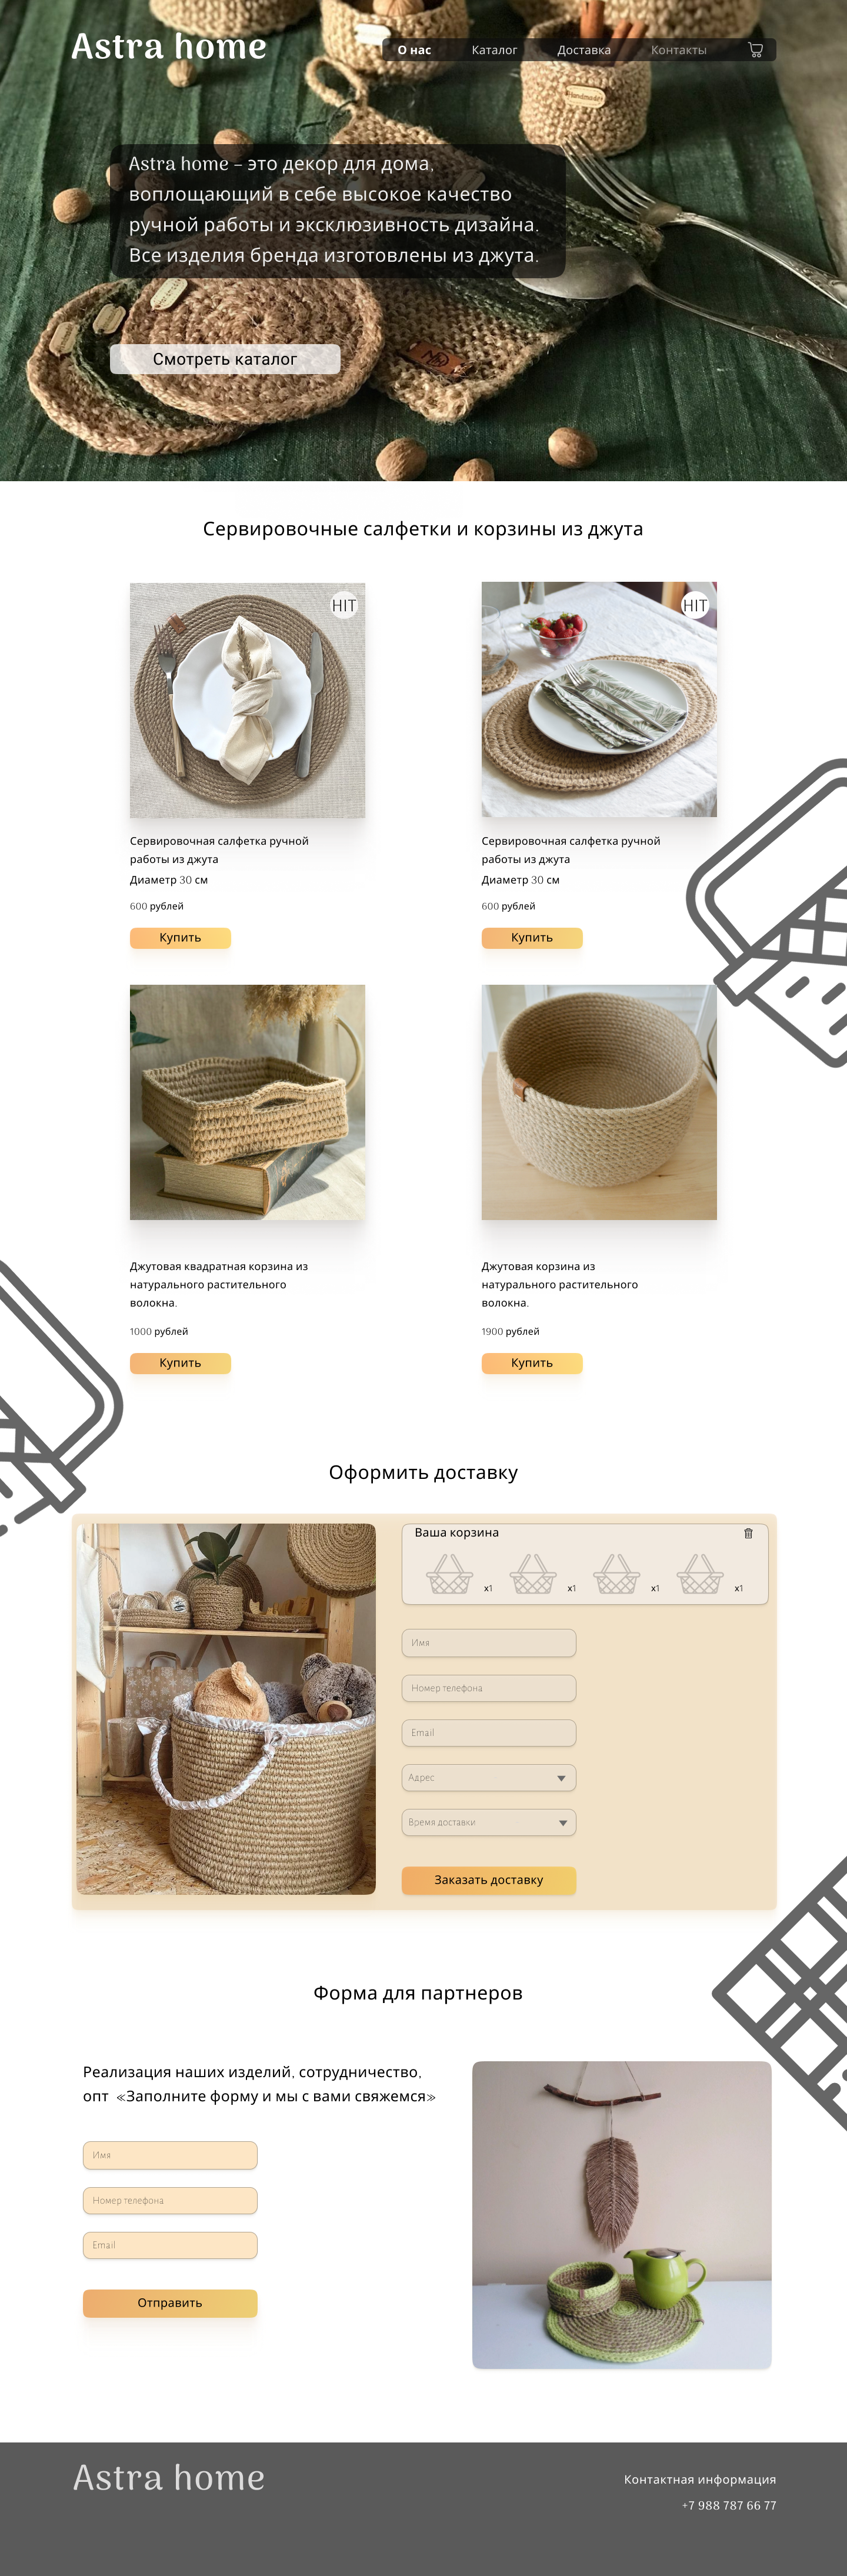The image size is (847, 2576).
Task: Go to the Доставка menu item
Action: tap(584, 50)
